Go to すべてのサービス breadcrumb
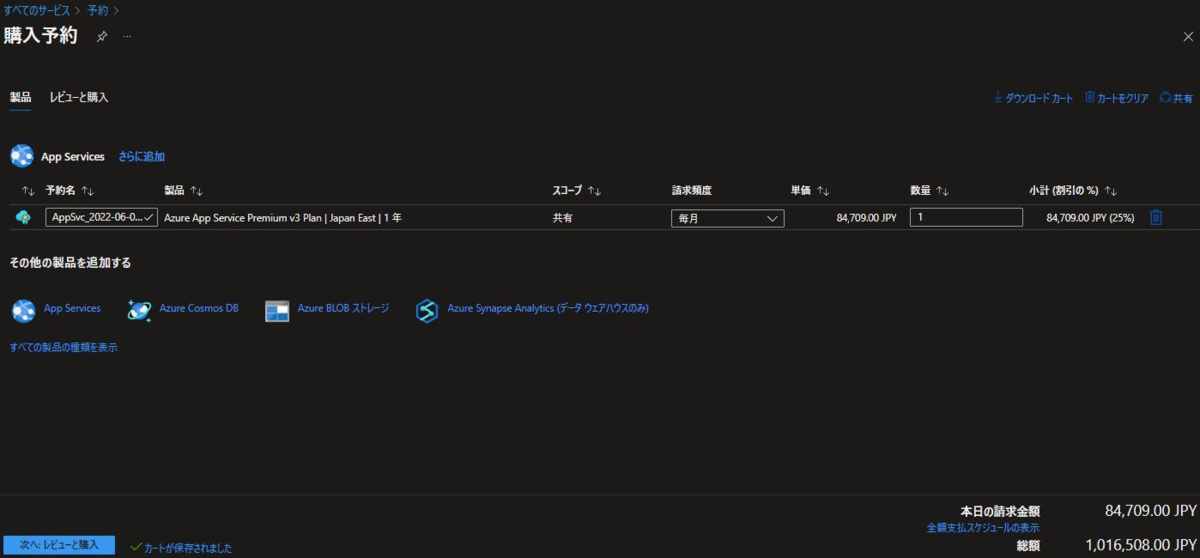 (x=37, y=10)
